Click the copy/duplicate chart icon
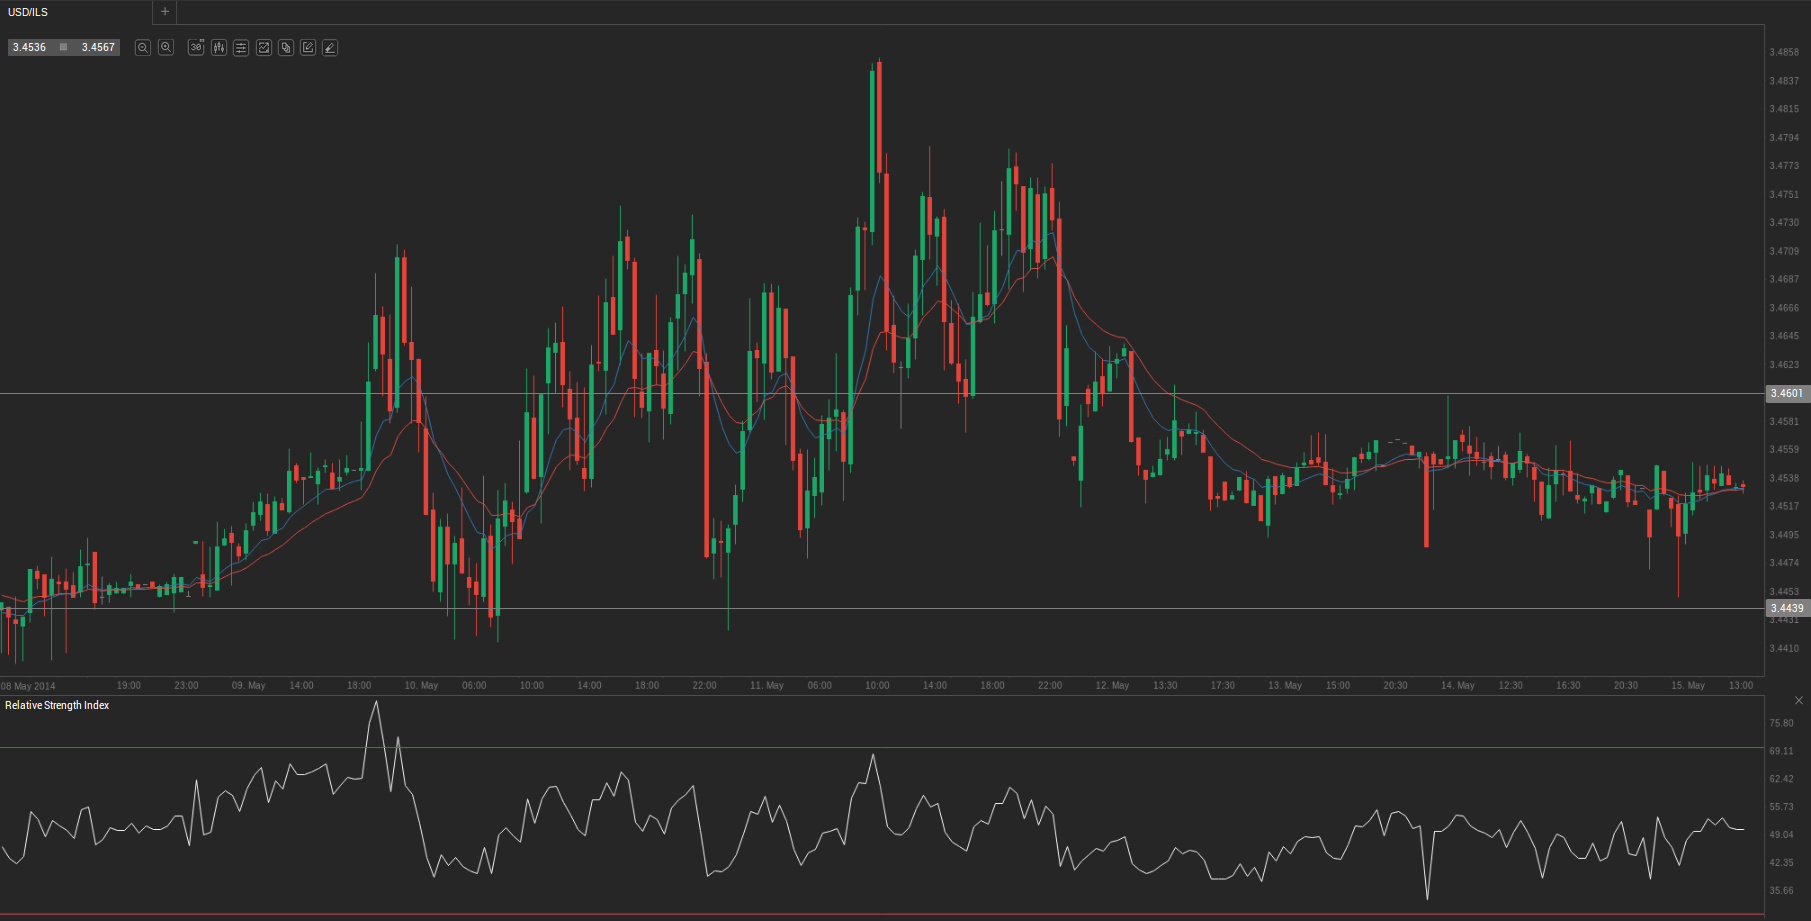The image size is (1811, 921). click(x=286, y=47)
